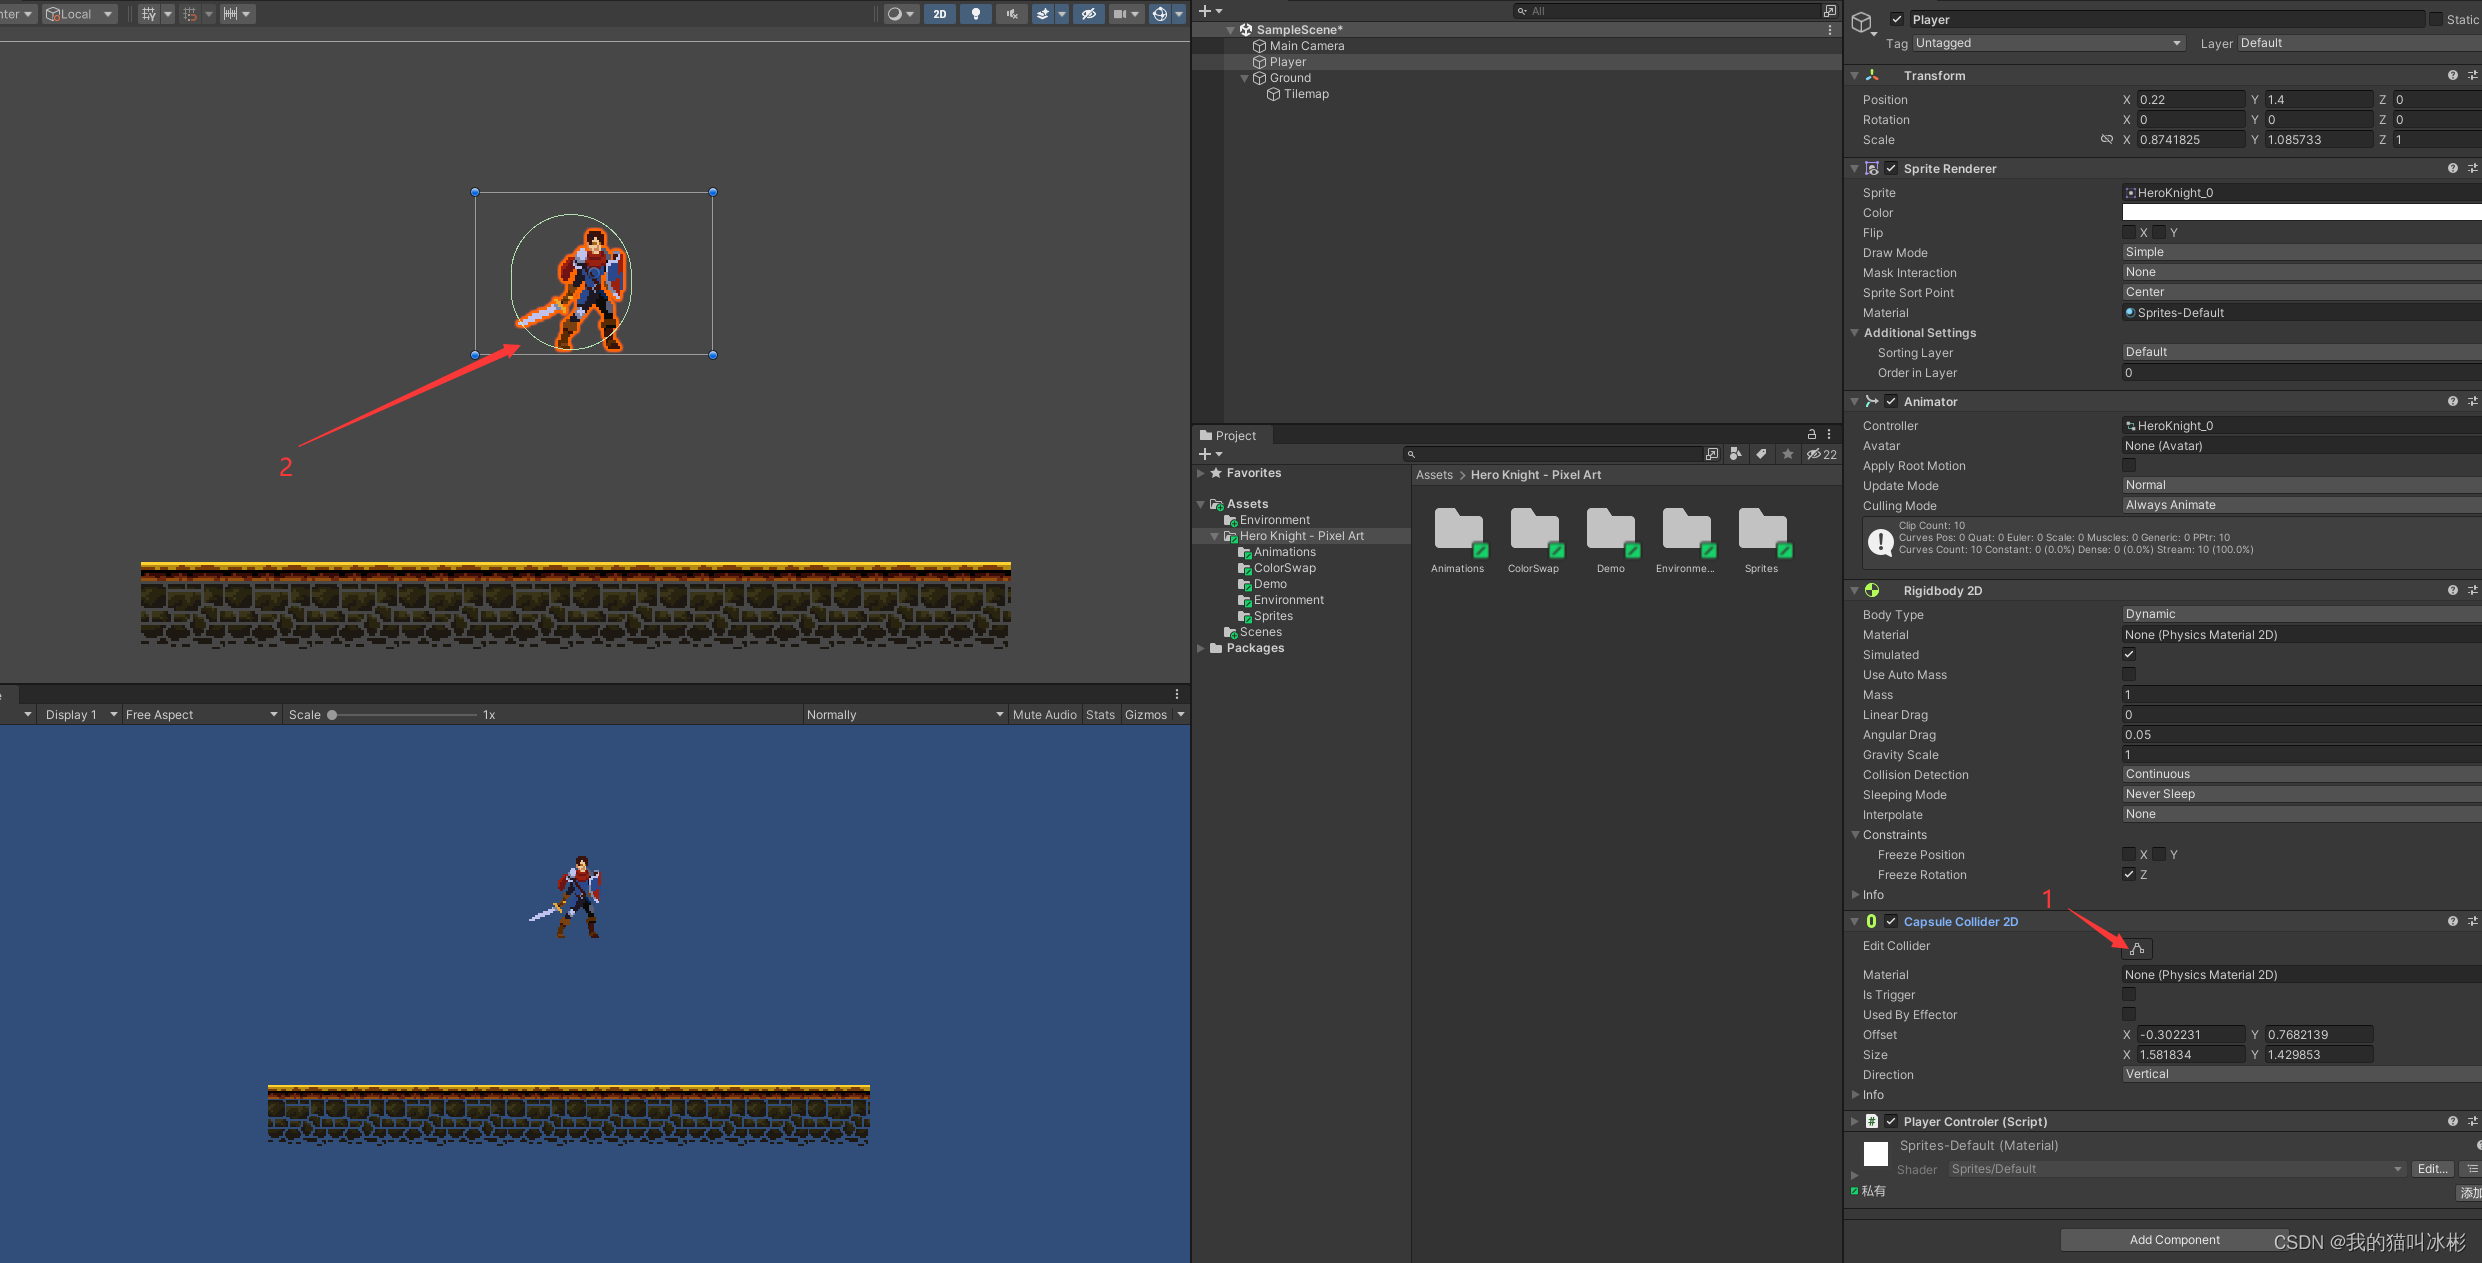Click material shader Edit... button
This screenshot has width=2482, height=1263.
2432,1169
